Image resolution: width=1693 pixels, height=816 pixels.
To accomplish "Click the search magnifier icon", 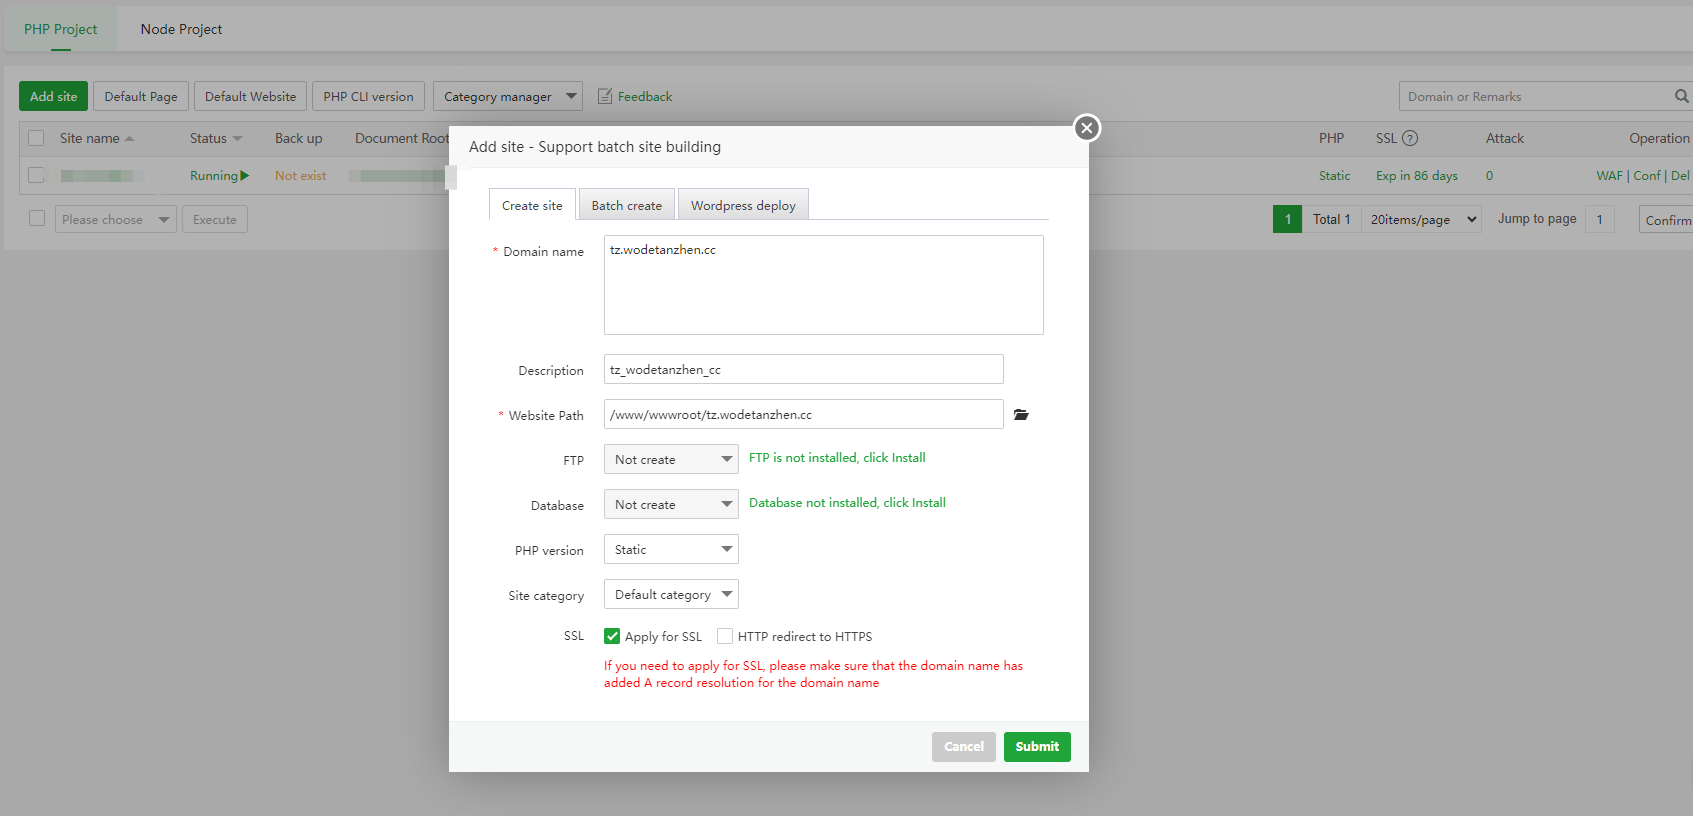I will (1681, 96).
